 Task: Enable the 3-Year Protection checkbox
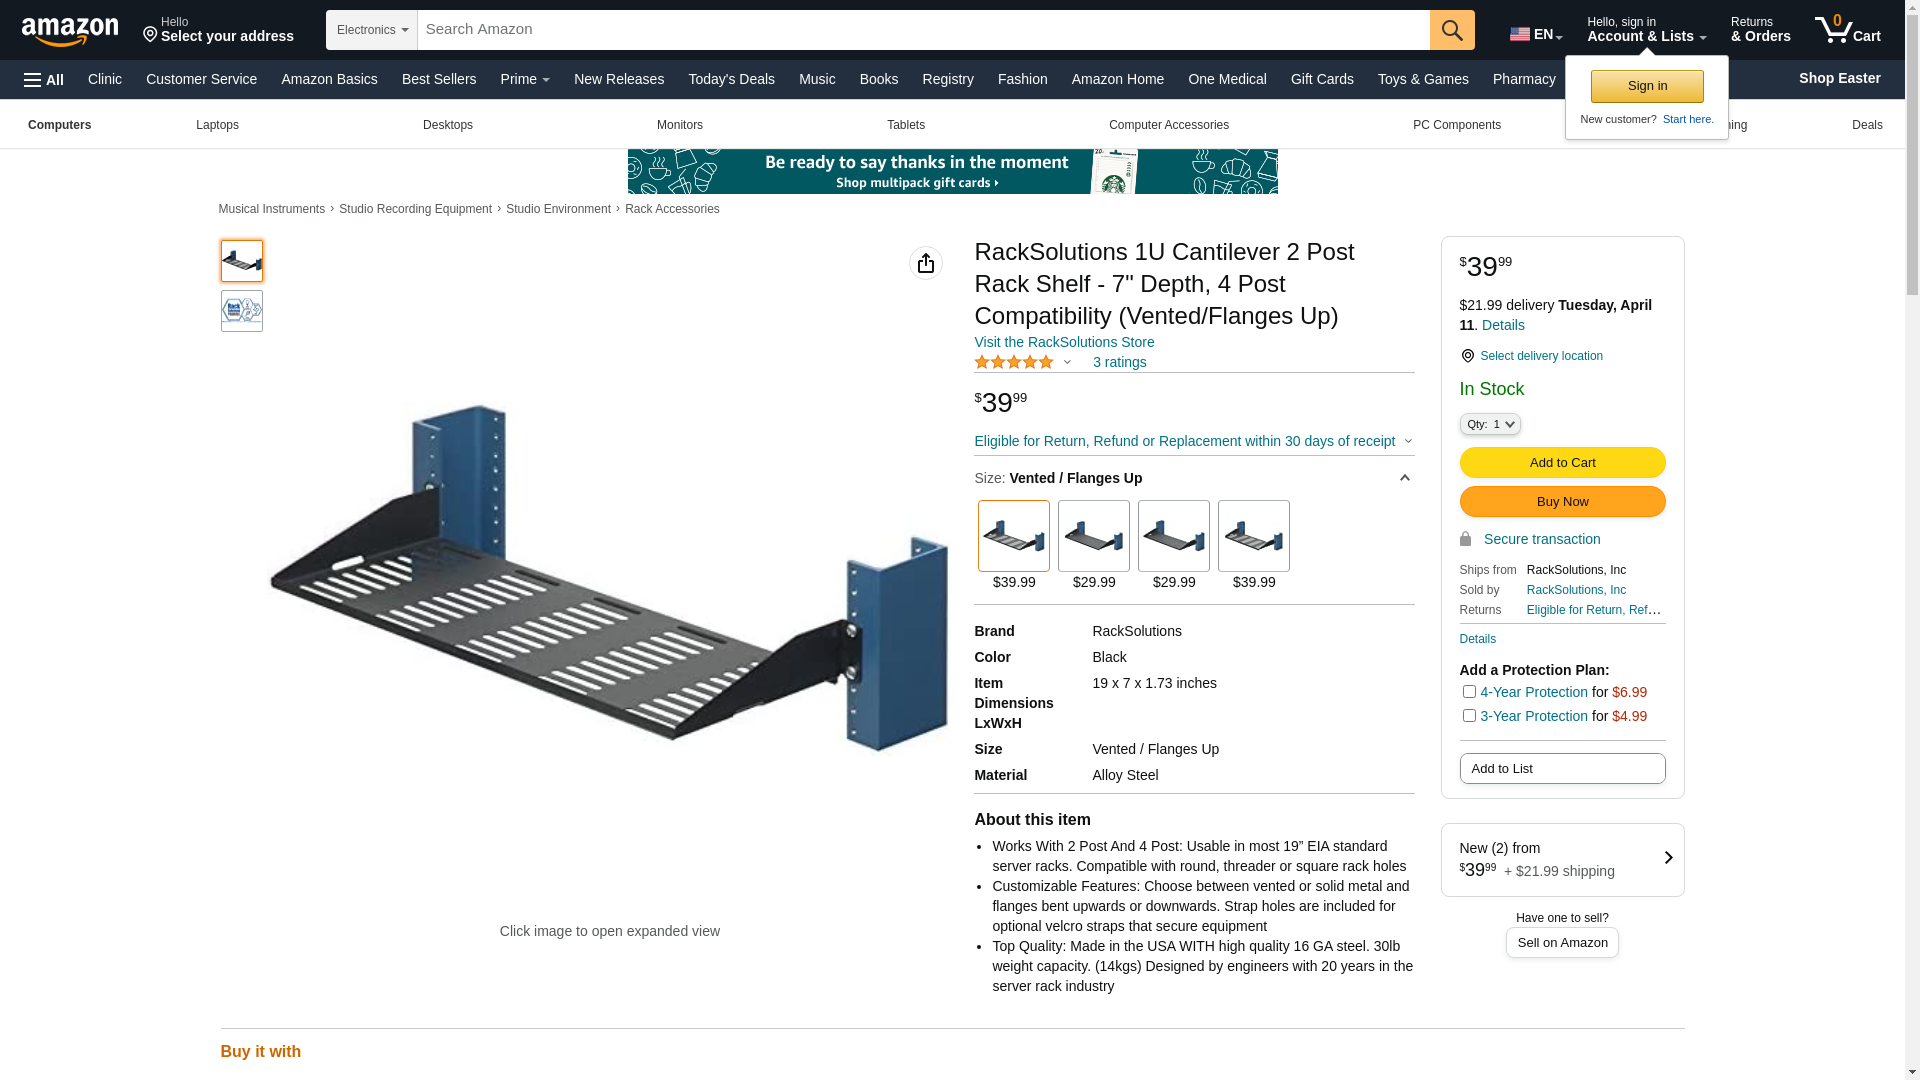click(x=1469, y=716)
